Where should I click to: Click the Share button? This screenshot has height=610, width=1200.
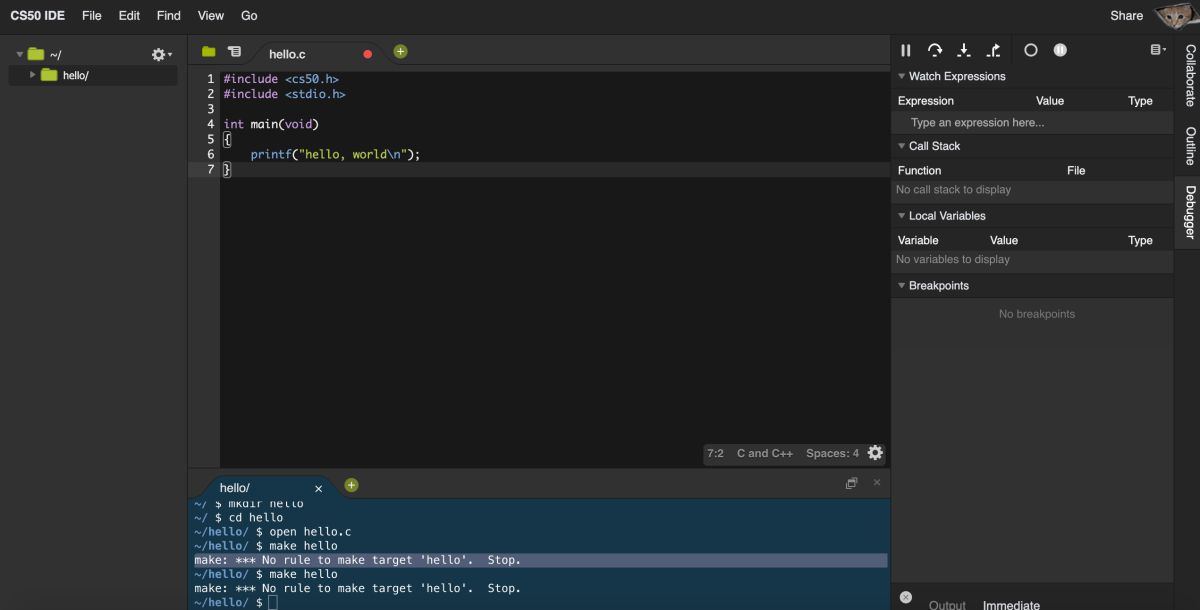[1126, 15]
